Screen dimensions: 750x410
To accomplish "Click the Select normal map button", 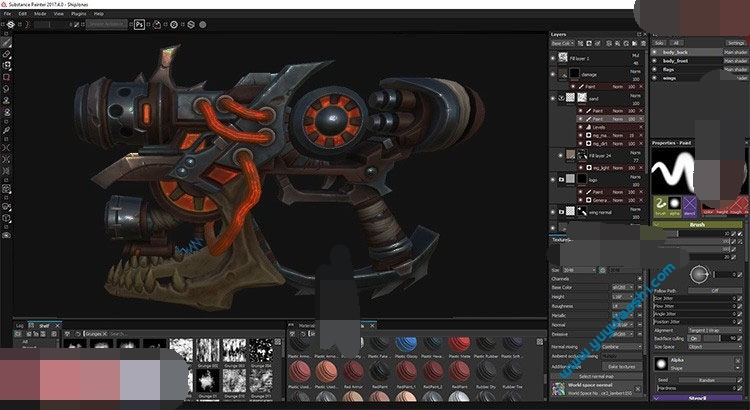I will click(596, 377).
